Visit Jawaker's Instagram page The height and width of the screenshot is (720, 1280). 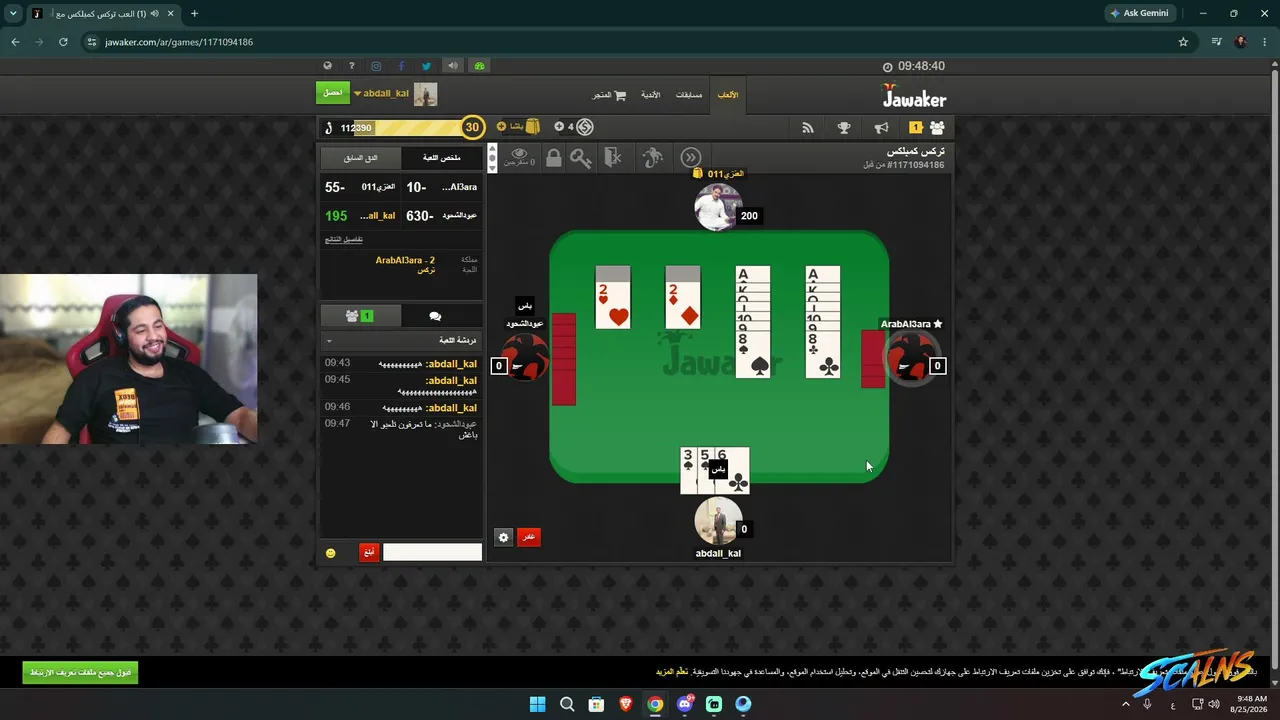coord(376,66)
